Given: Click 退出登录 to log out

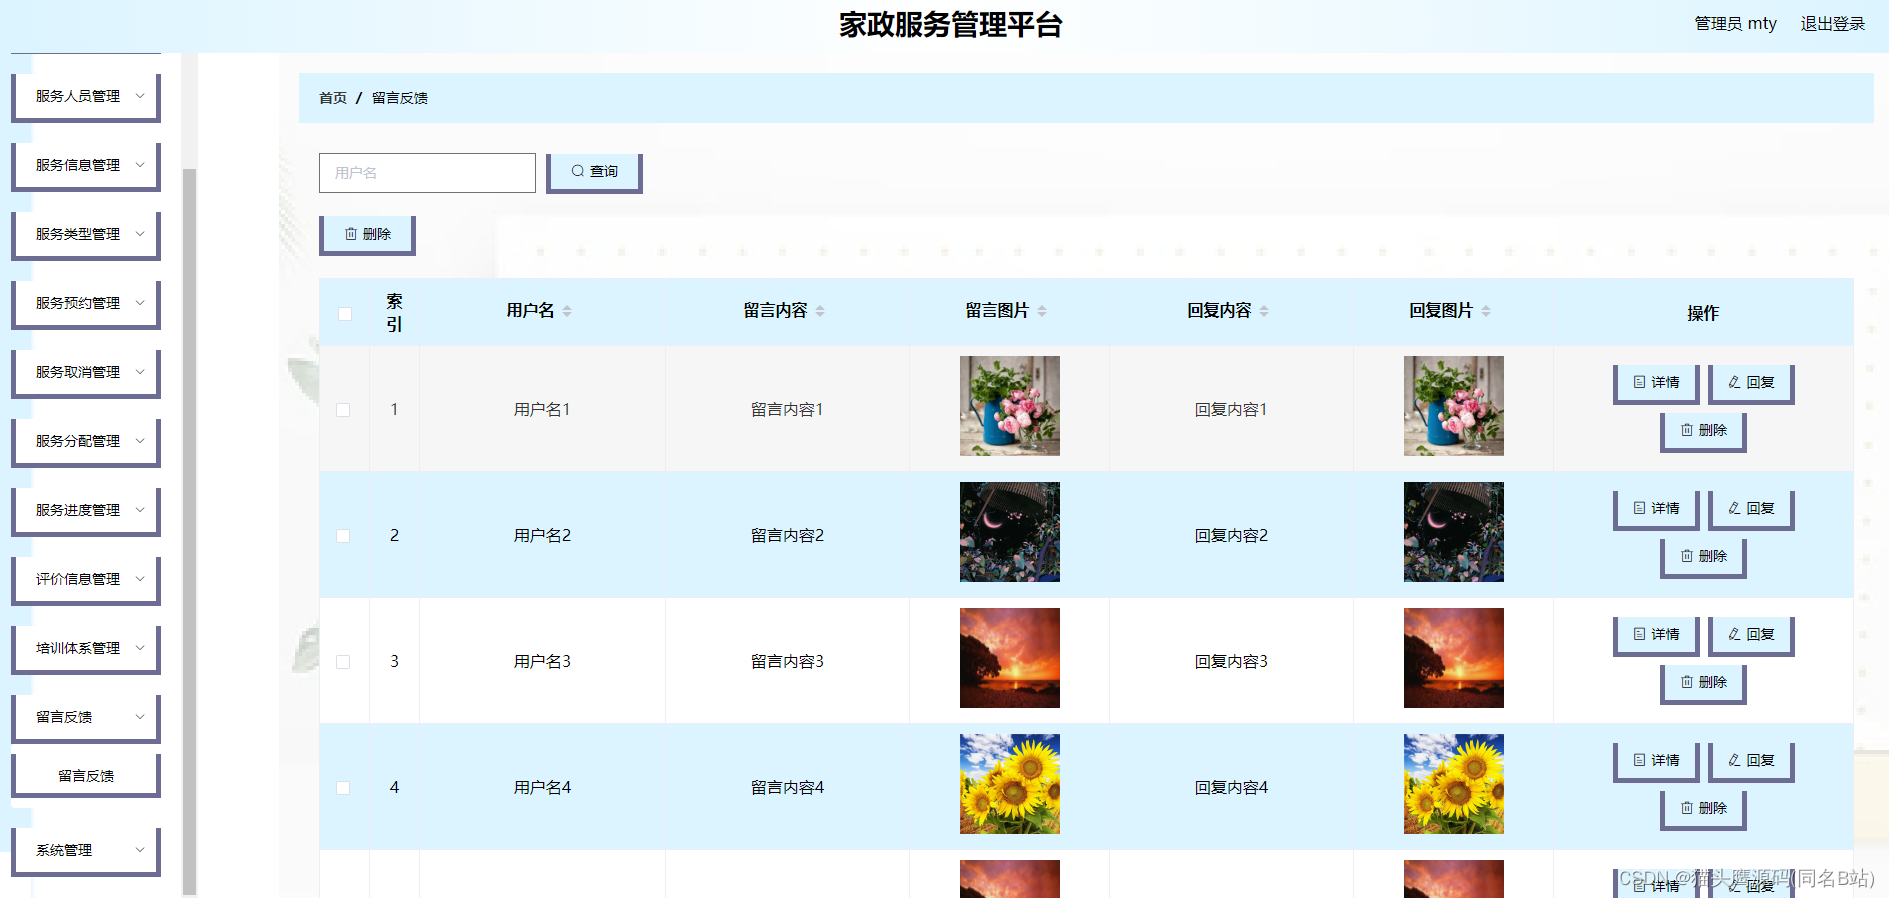Looking at the screenshot, I should coord(1833,24).
